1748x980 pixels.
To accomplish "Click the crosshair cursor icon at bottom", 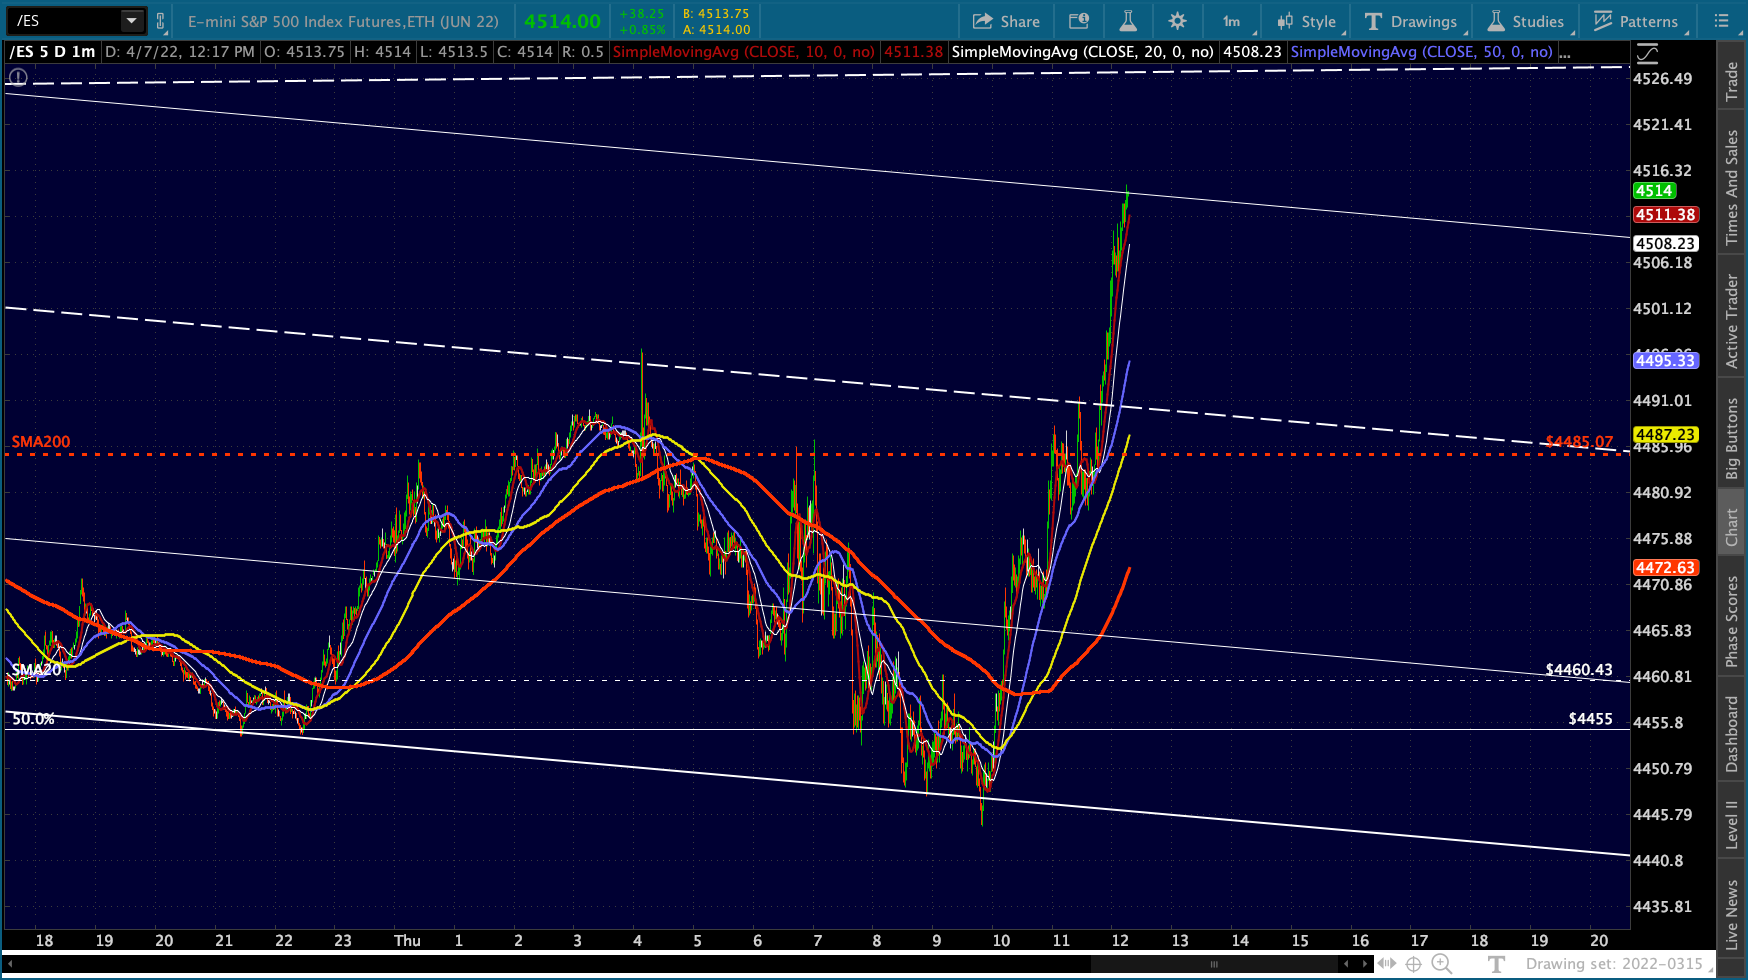I will click(1414, 964).
